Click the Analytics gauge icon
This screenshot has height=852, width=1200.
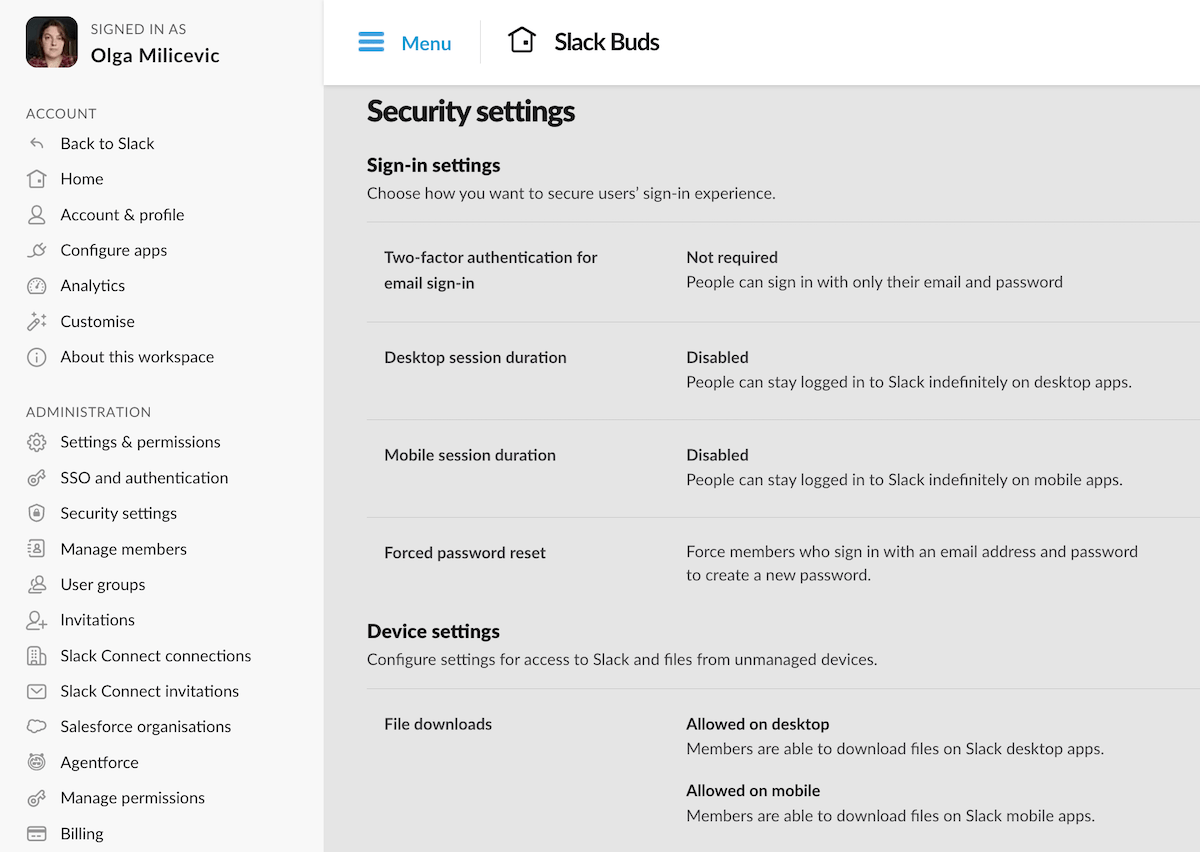[x=37, y=285]
